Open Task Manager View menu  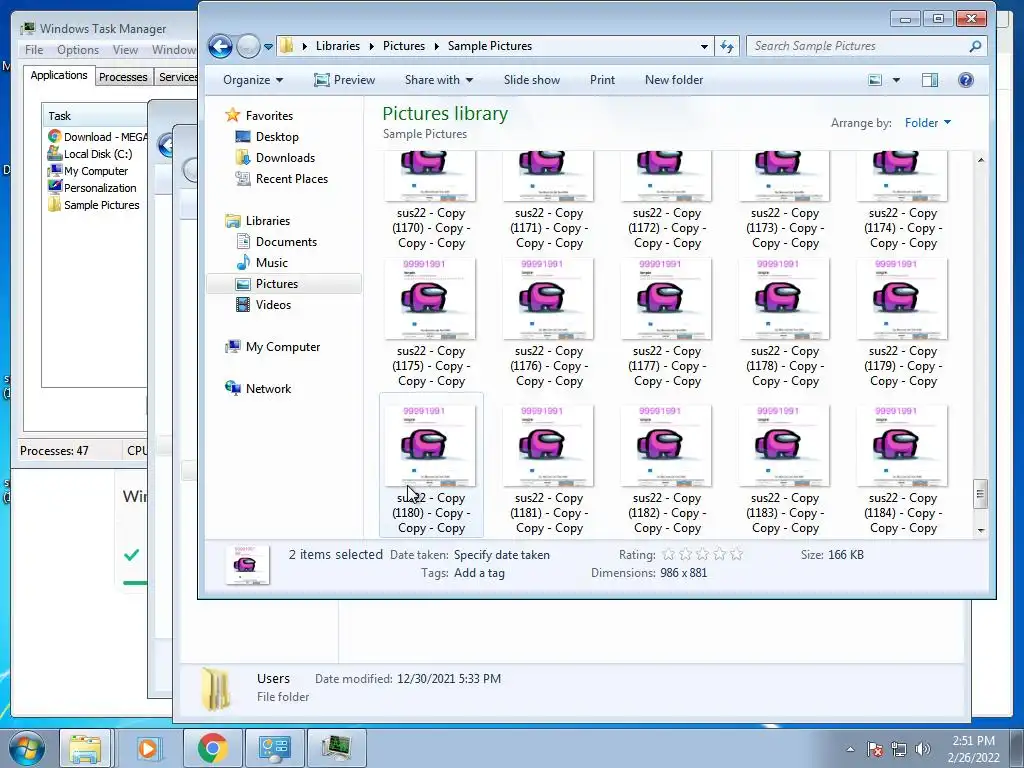125,50
